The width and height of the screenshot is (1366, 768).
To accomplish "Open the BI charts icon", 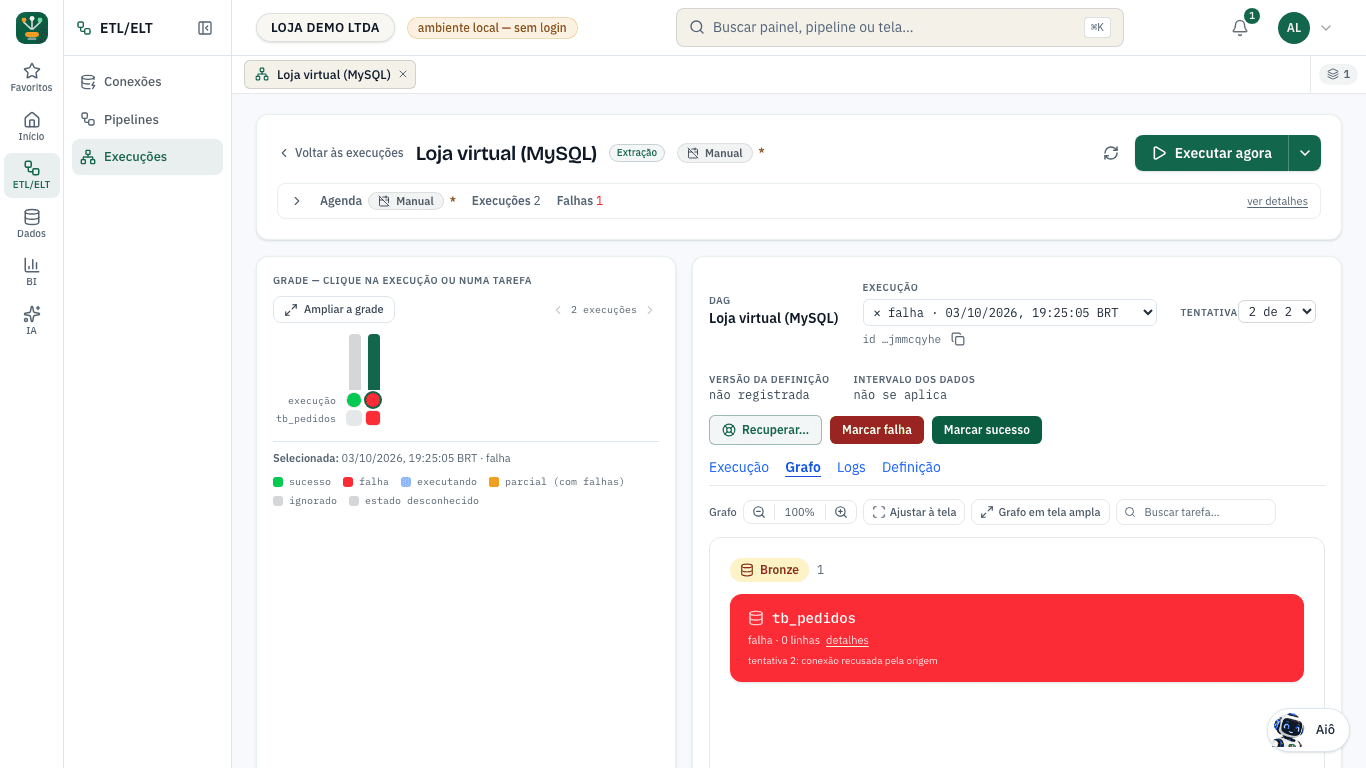I will [32, 272].
